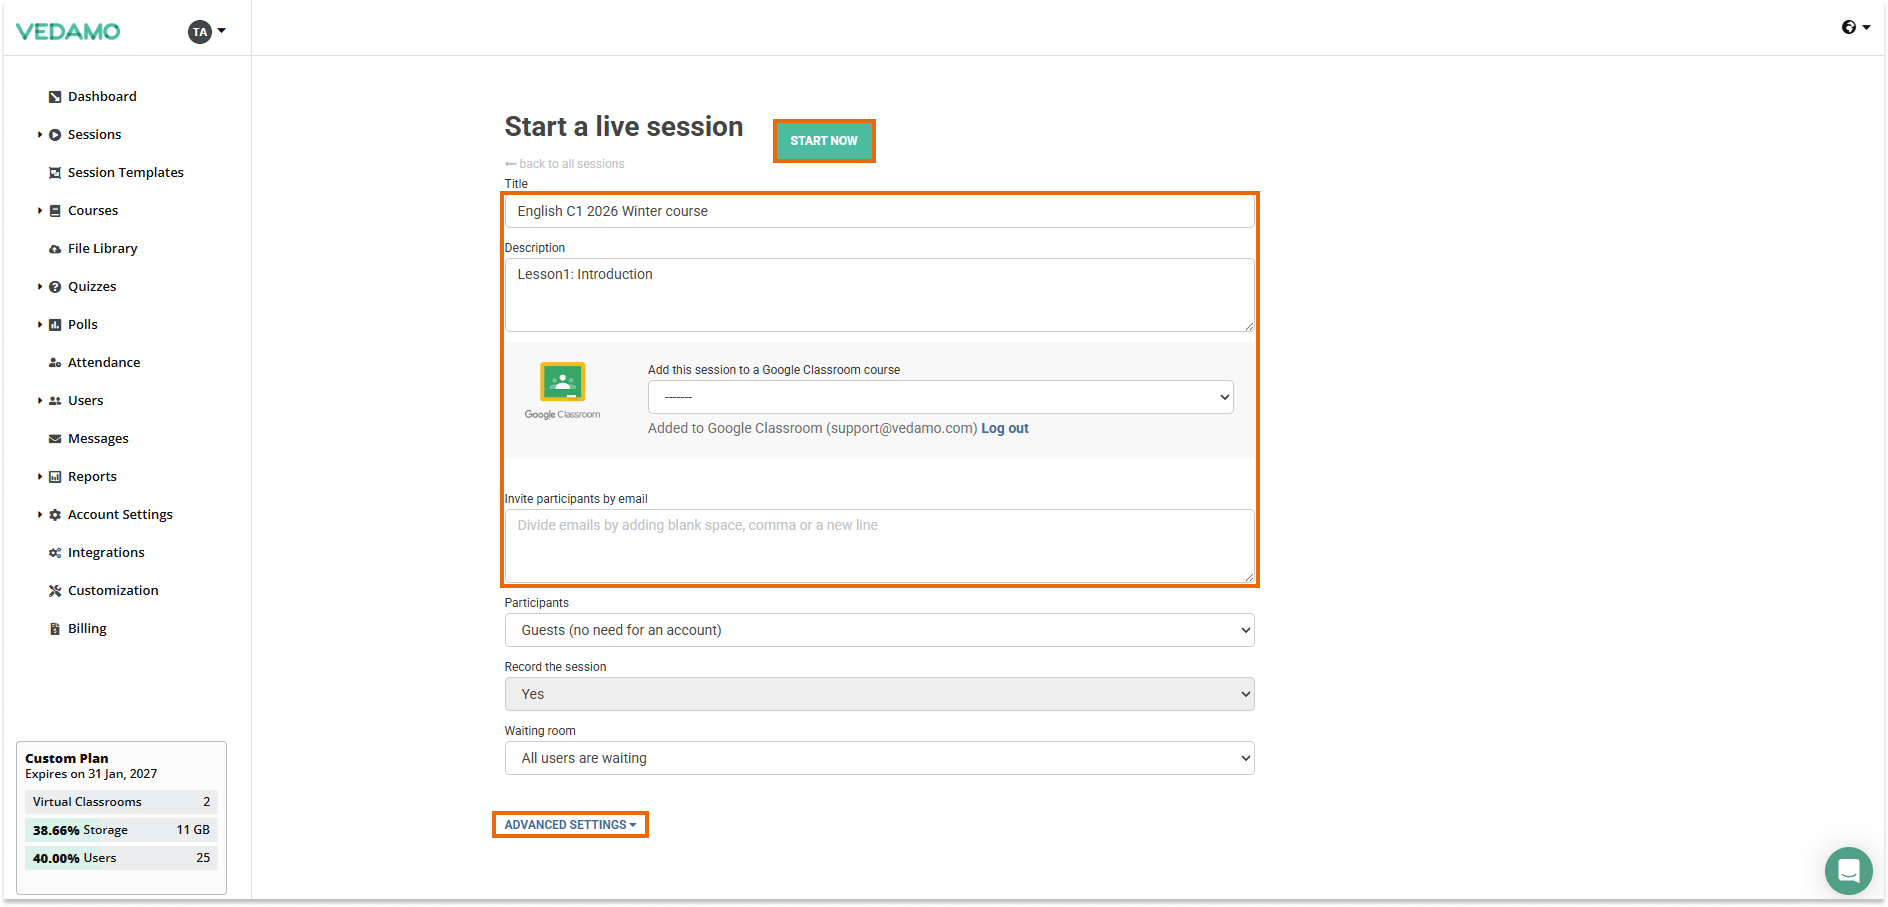Open the Record the session dropdown
Screen dimensions: 1888x907
[879, 694]
